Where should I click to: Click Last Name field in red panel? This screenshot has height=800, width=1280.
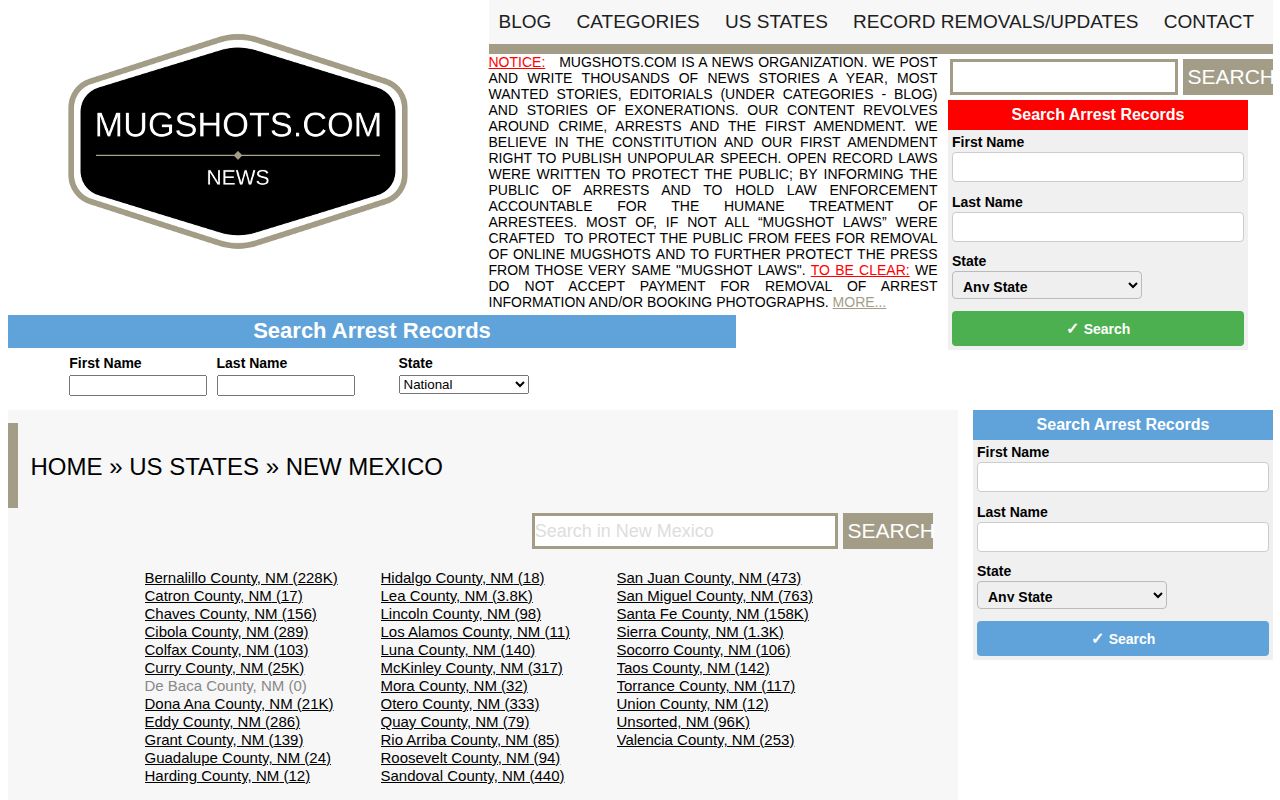tap(1097, 227)
